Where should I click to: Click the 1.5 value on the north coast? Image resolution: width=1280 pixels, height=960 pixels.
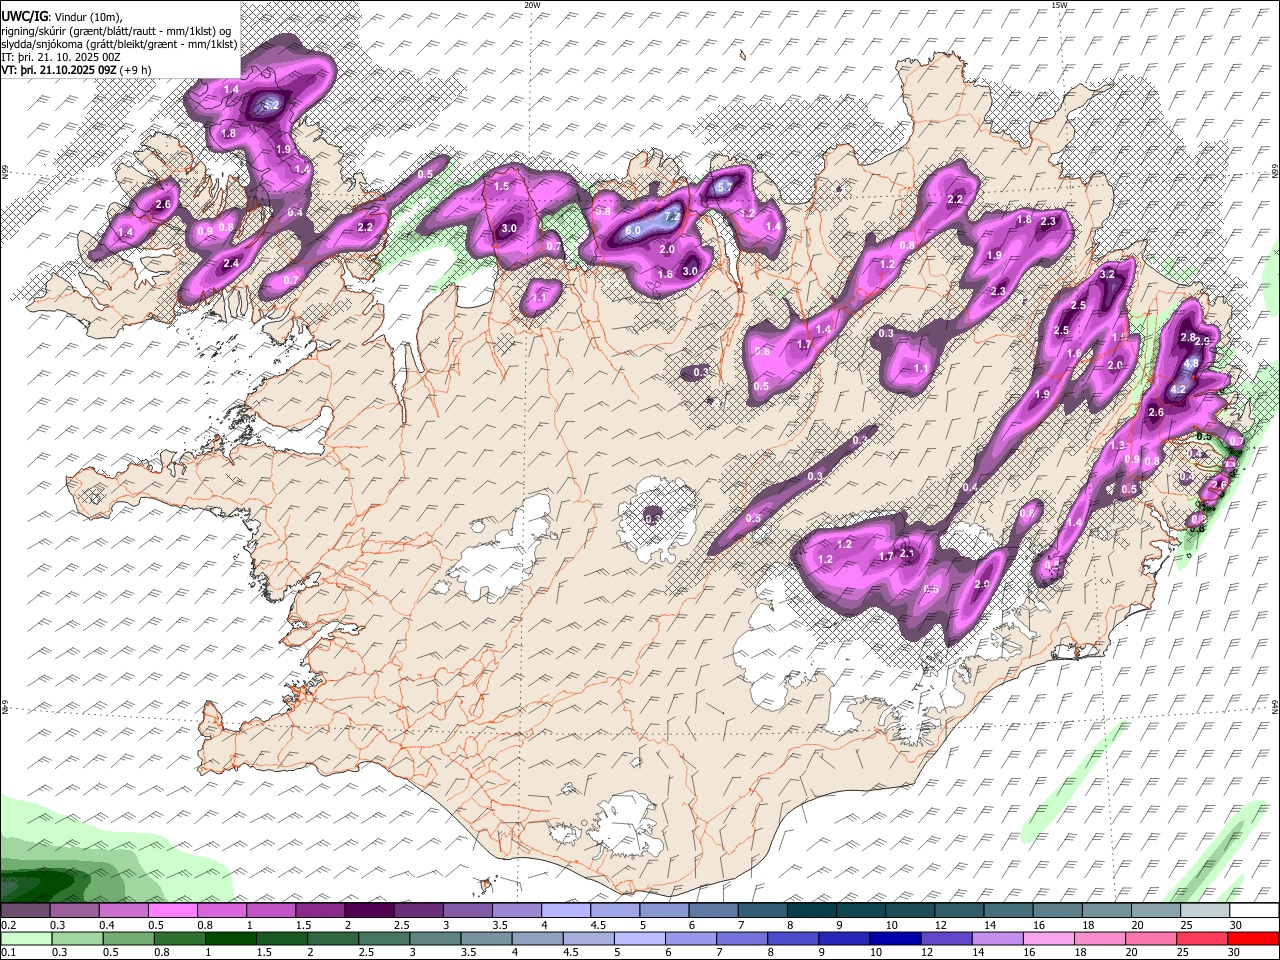pos(502,186)
